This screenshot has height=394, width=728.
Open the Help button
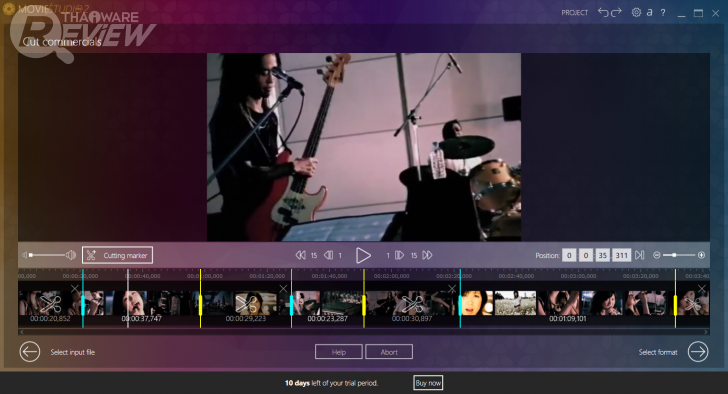click(338, 352)
